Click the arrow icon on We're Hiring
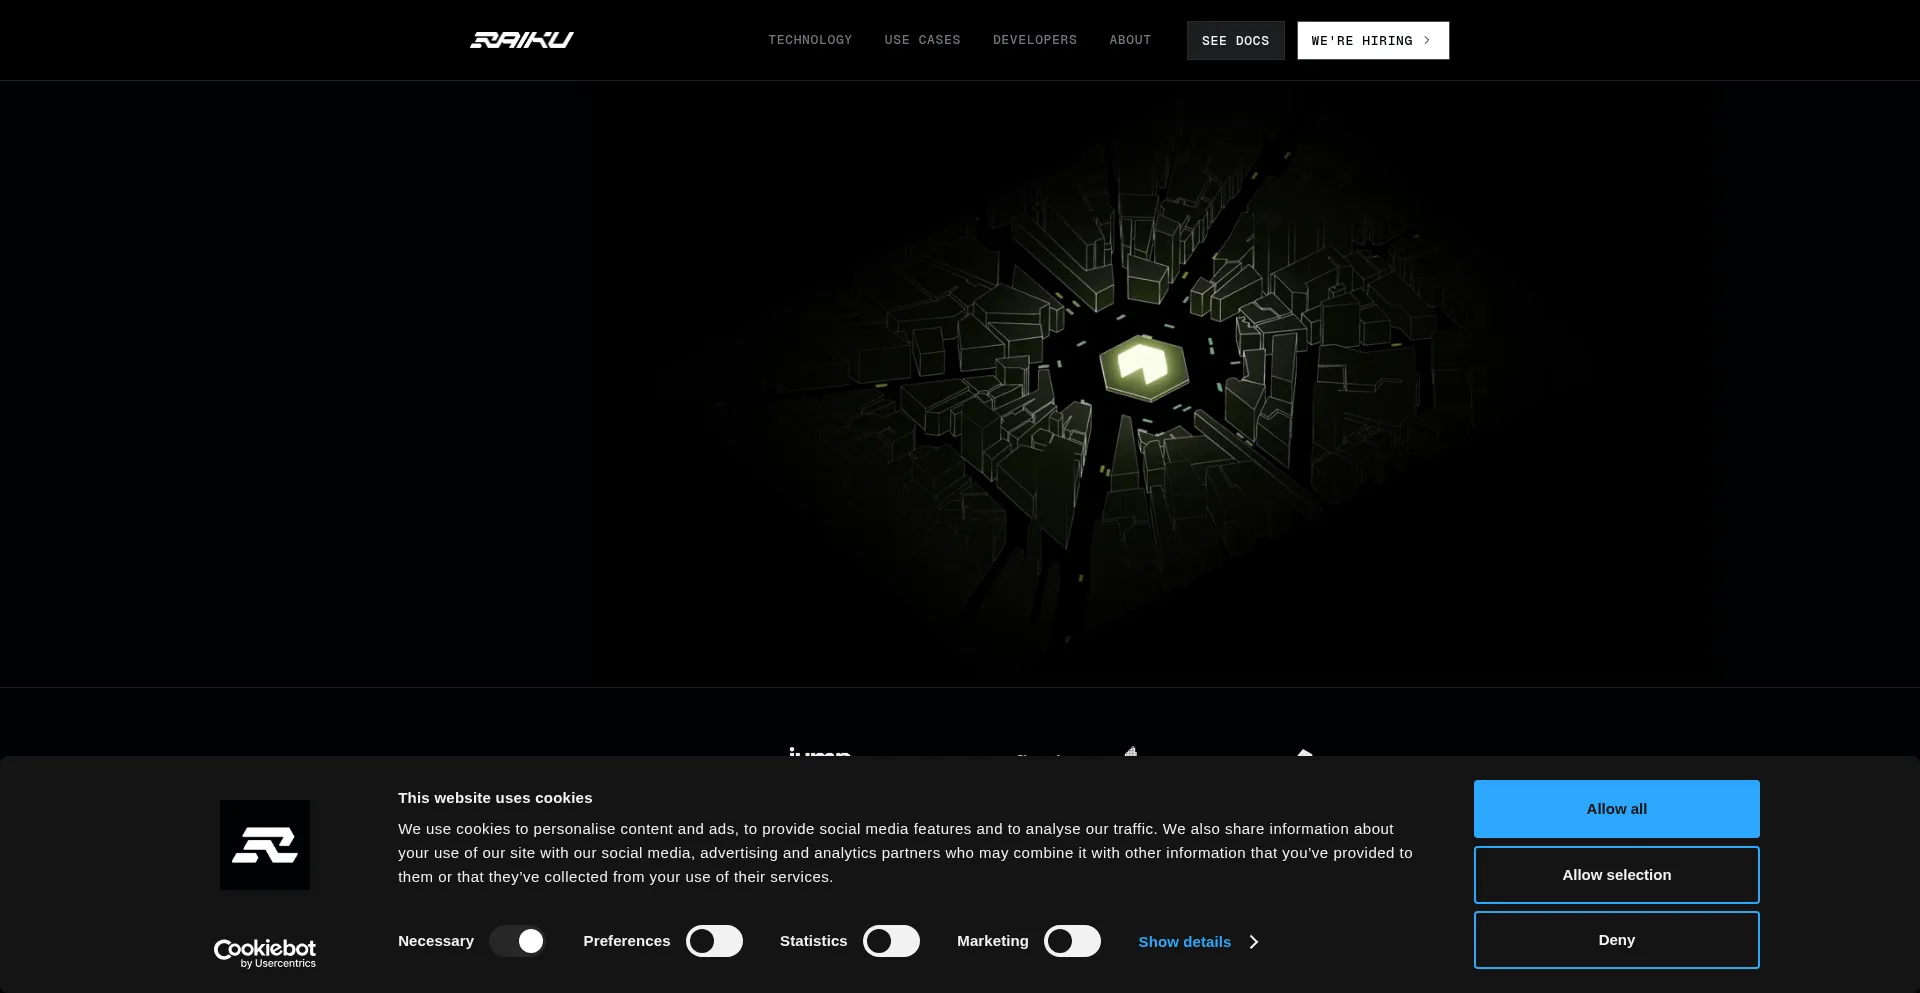The width and height of the screenshot is (1920, 993). pyautogui.click(x=1427, y=40)
